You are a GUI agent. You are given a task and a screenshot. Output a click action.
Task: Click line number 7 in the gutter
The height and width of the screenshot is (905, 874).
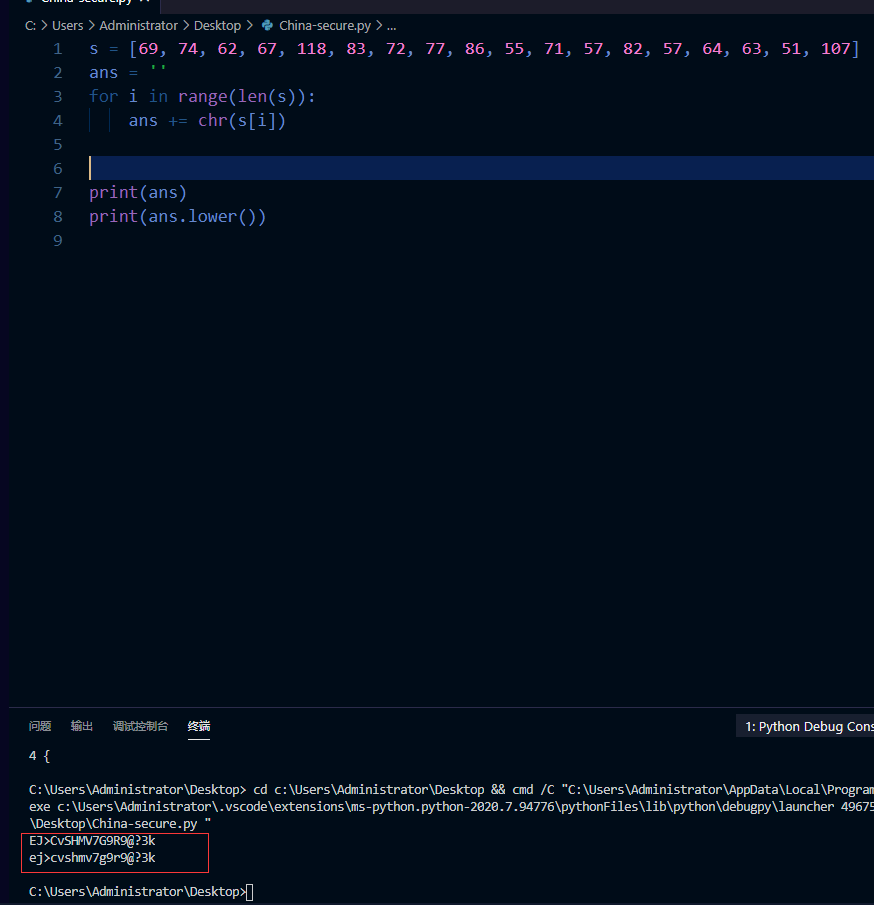58,193
